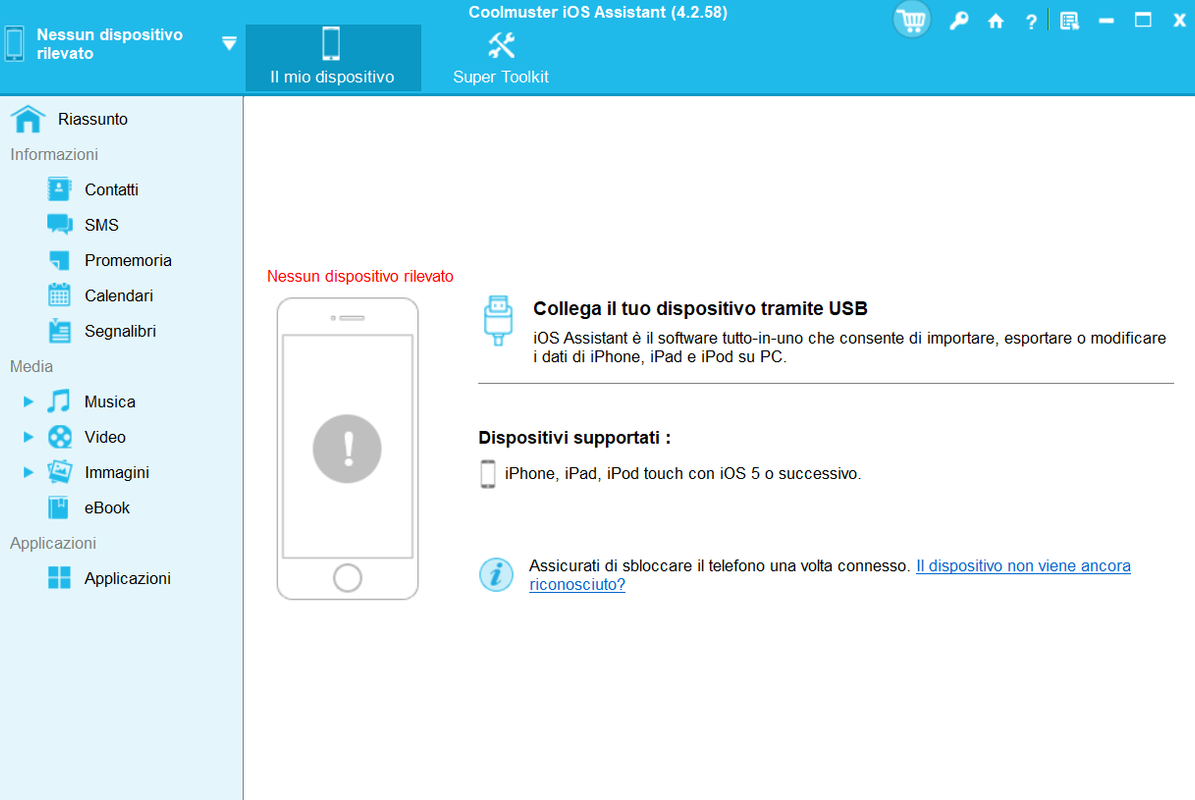Viewport: 1195px width, 800px height.
Task: Click the warning exclamation circle on phone
Action: point(347,449)
